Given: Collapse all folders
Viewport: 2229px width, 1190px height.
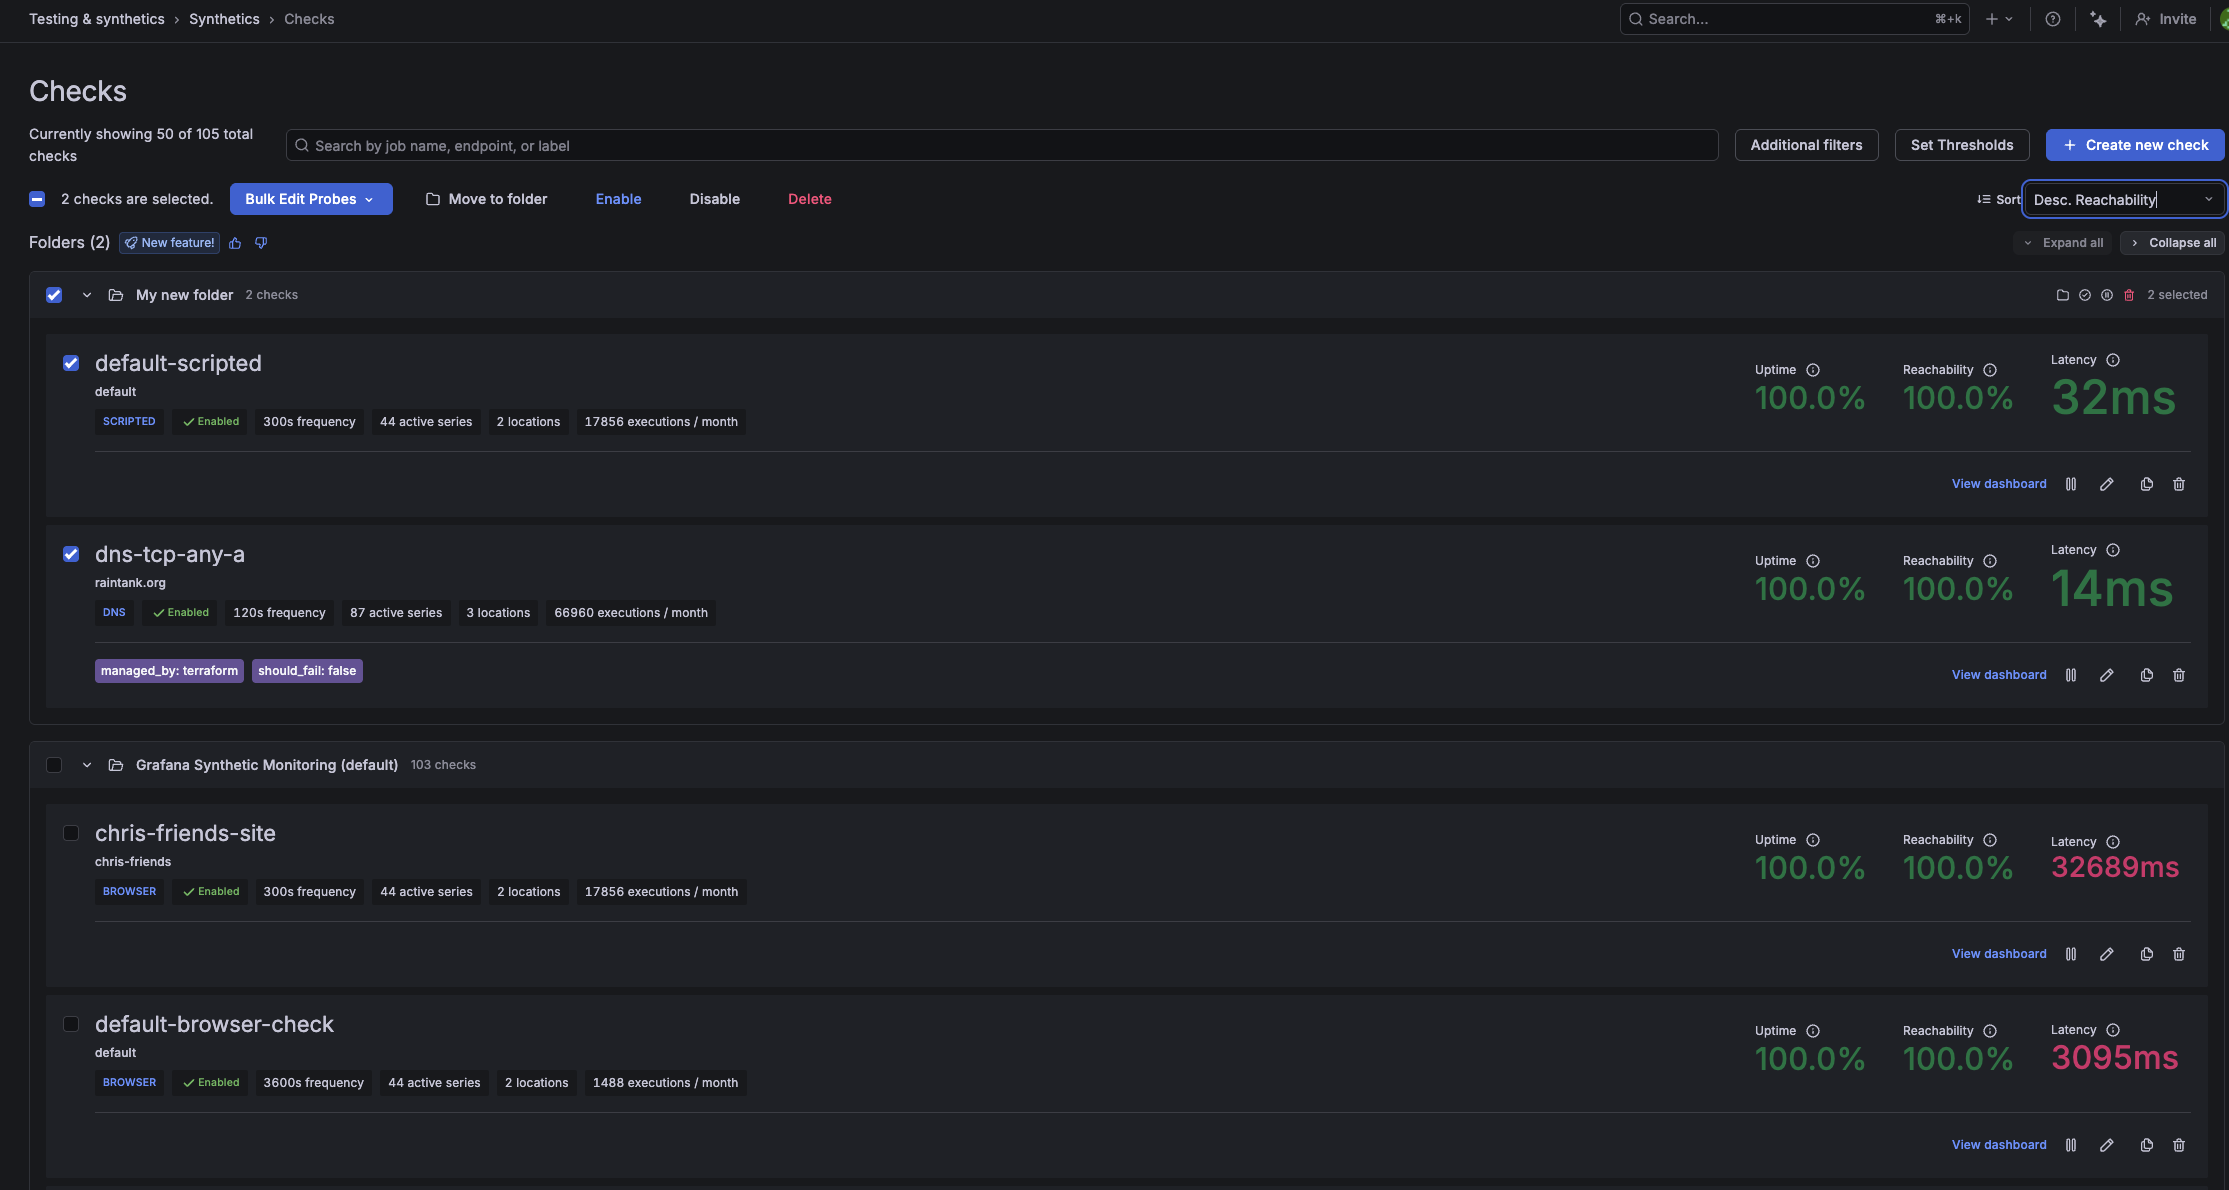Looking at the screenshot, I should click(x=2172, y=243).
